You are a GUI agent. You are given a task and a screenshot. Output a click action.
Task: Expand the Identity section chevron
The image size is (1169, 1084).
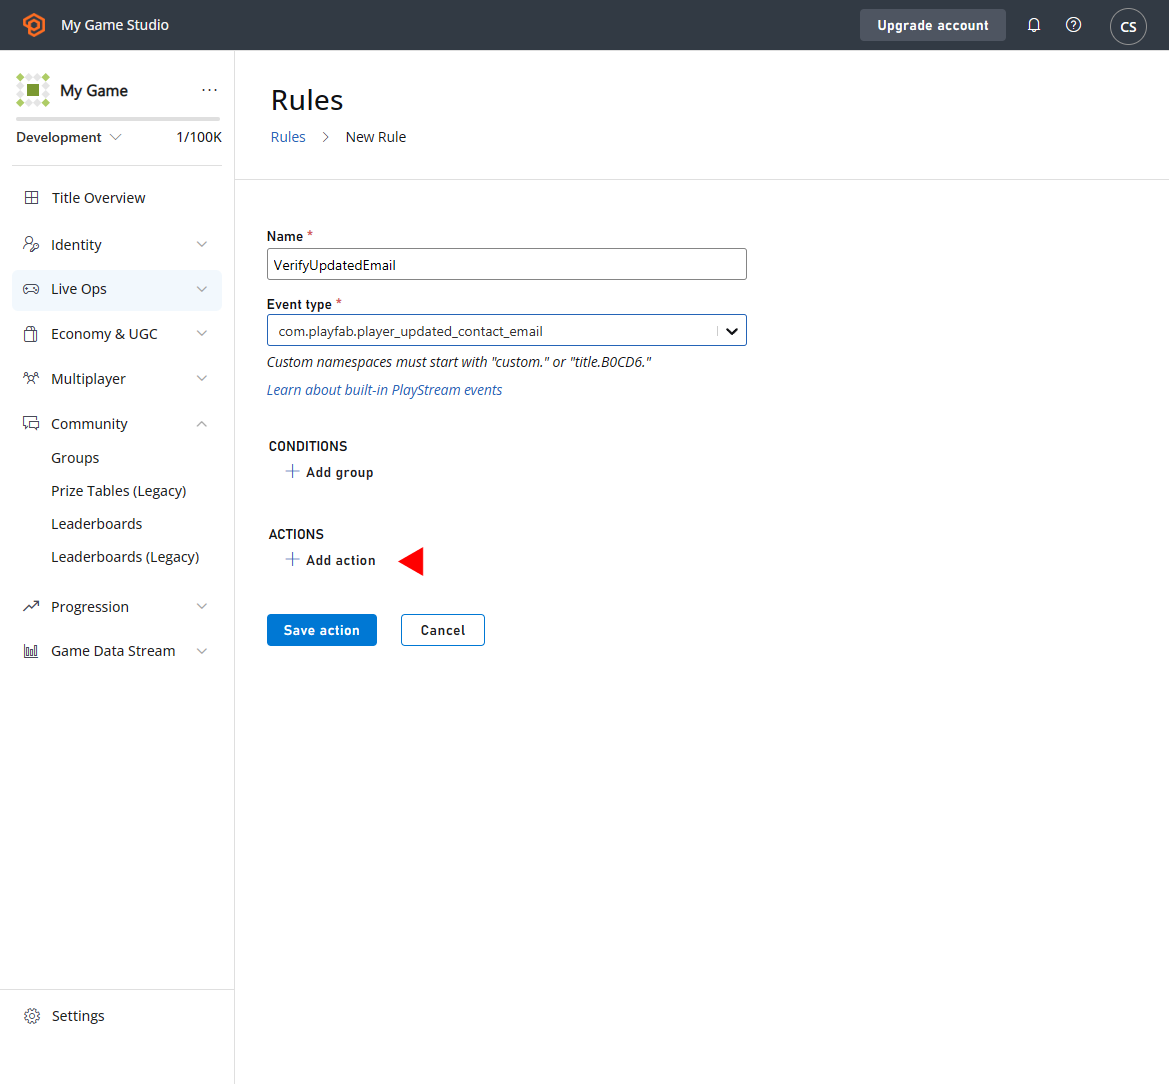(201, 245)
